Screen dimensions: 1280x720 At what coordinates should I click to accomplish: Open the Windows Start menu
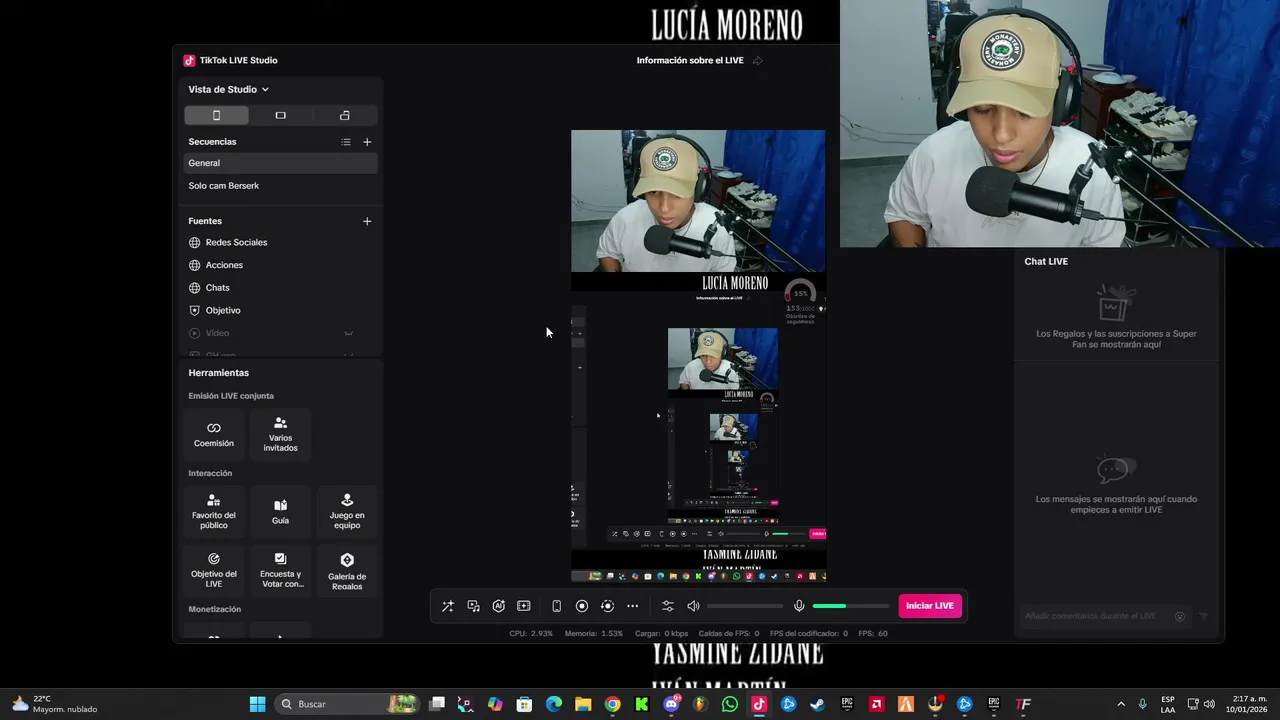pyautogui.click(x=257, y=704)
